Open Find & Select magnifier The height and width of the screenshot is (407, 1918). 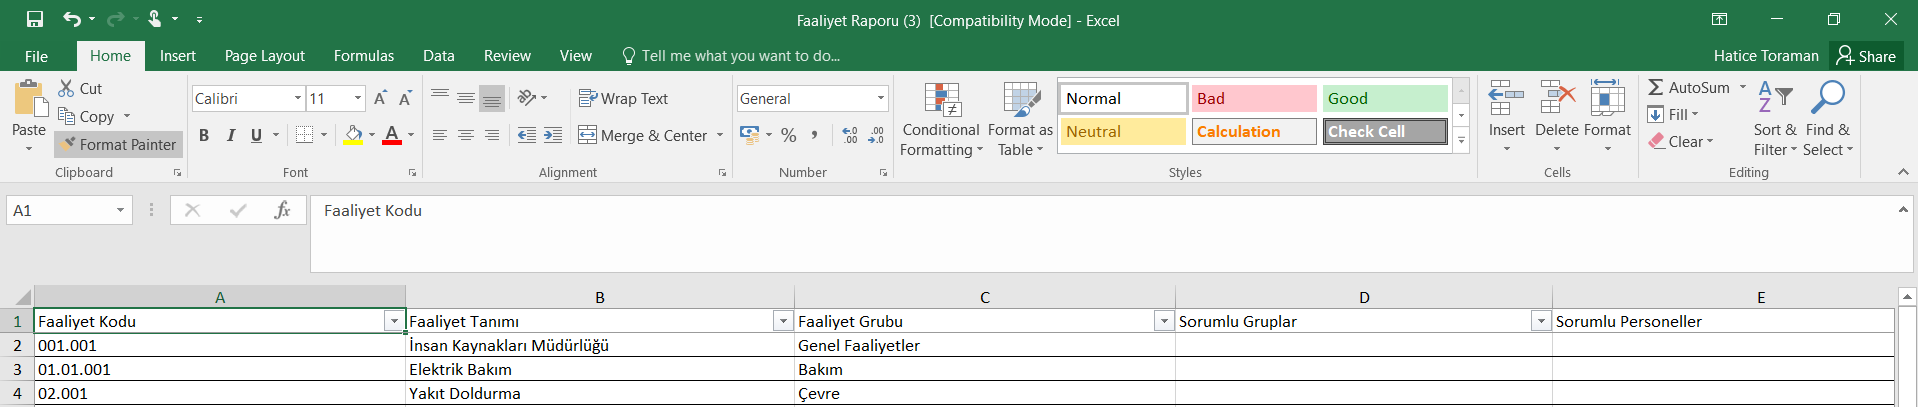[1828, 120]
